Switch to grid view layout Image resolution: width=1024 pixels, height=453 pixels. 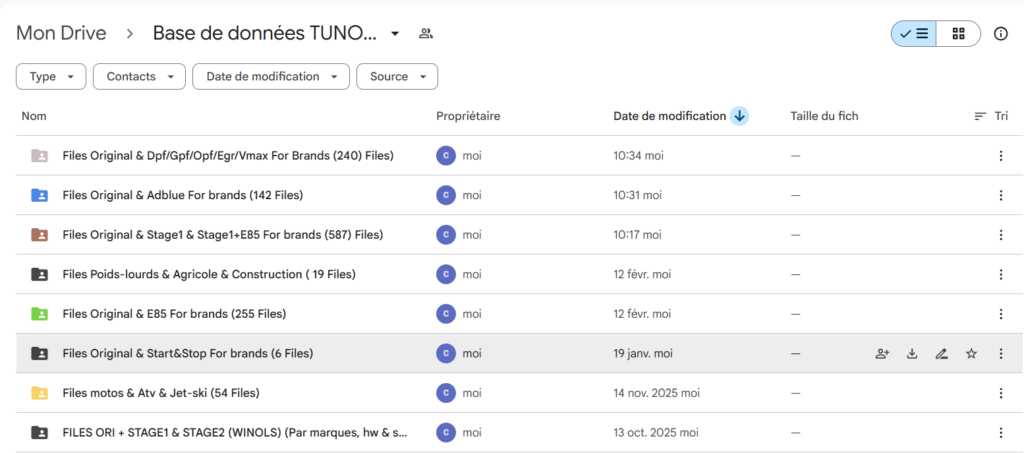[958, 34]
